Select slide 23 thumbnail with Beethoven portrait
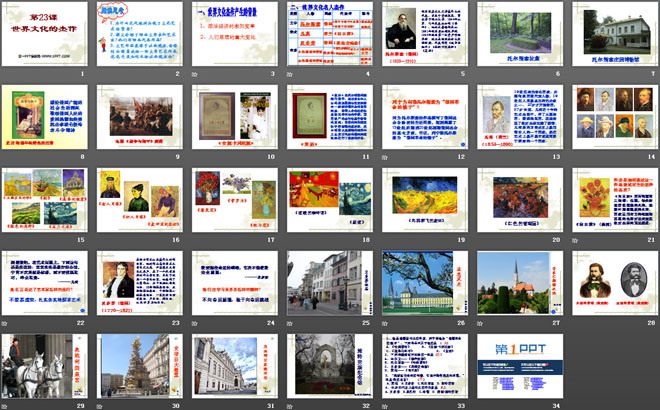Viewport: 660px width, 410px height. tap(140, 283)
